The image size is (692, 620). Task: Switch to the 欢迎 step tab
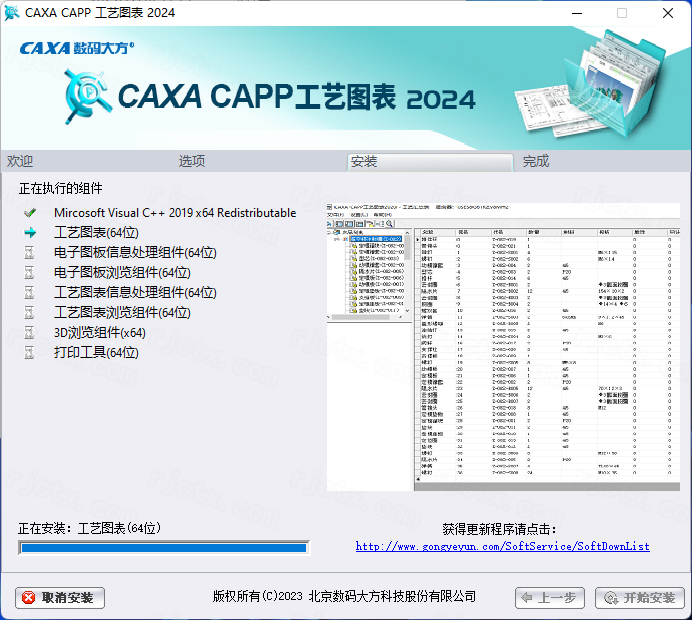tap(21, 161)
